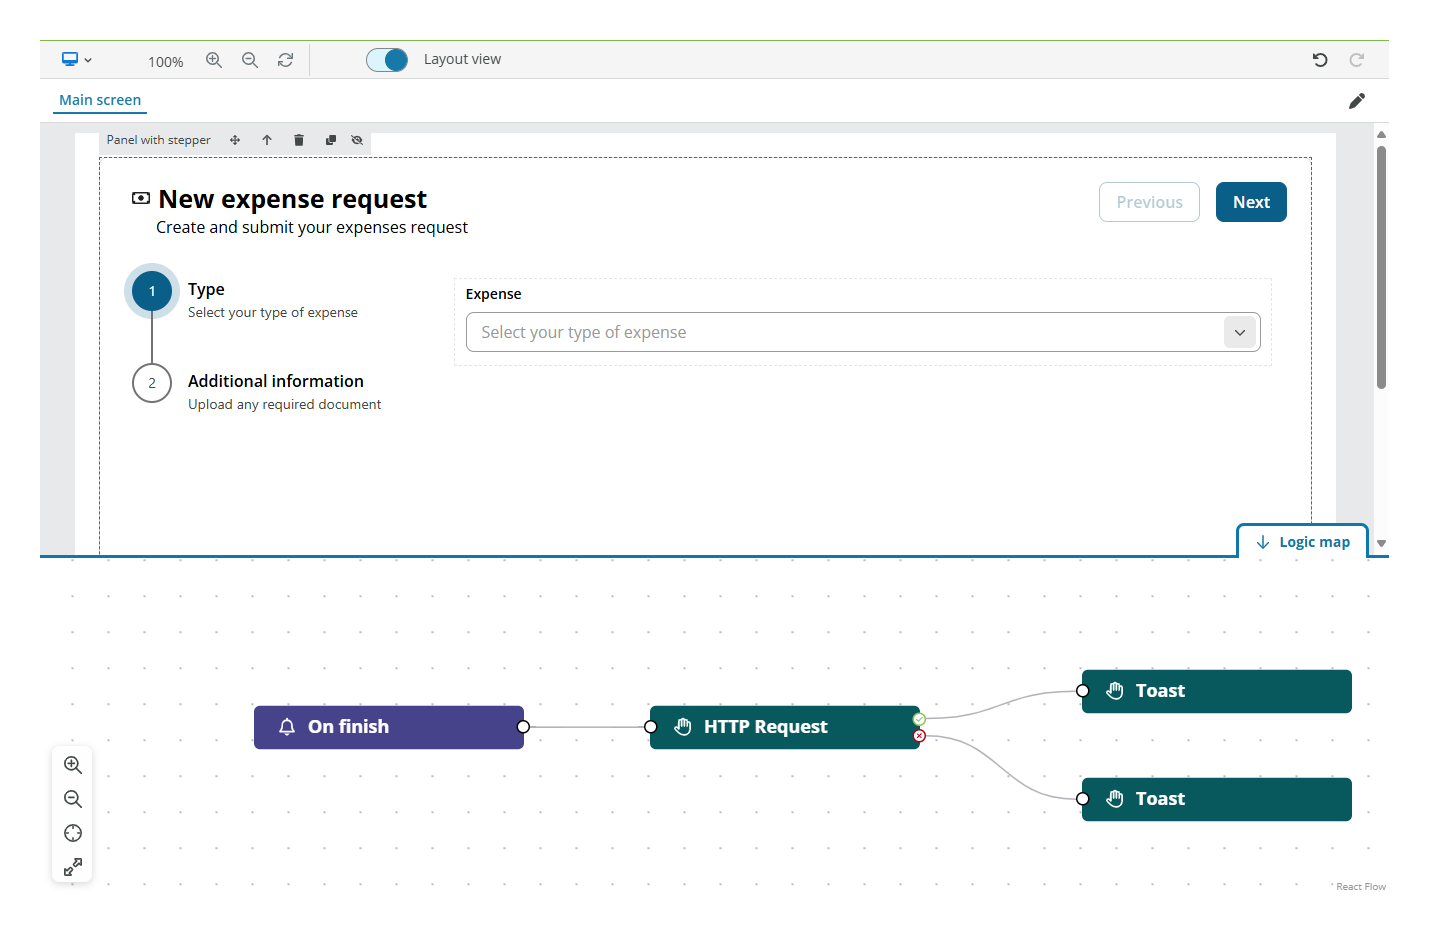Click the refresh icon next to 100%

(x=285, y=60)
